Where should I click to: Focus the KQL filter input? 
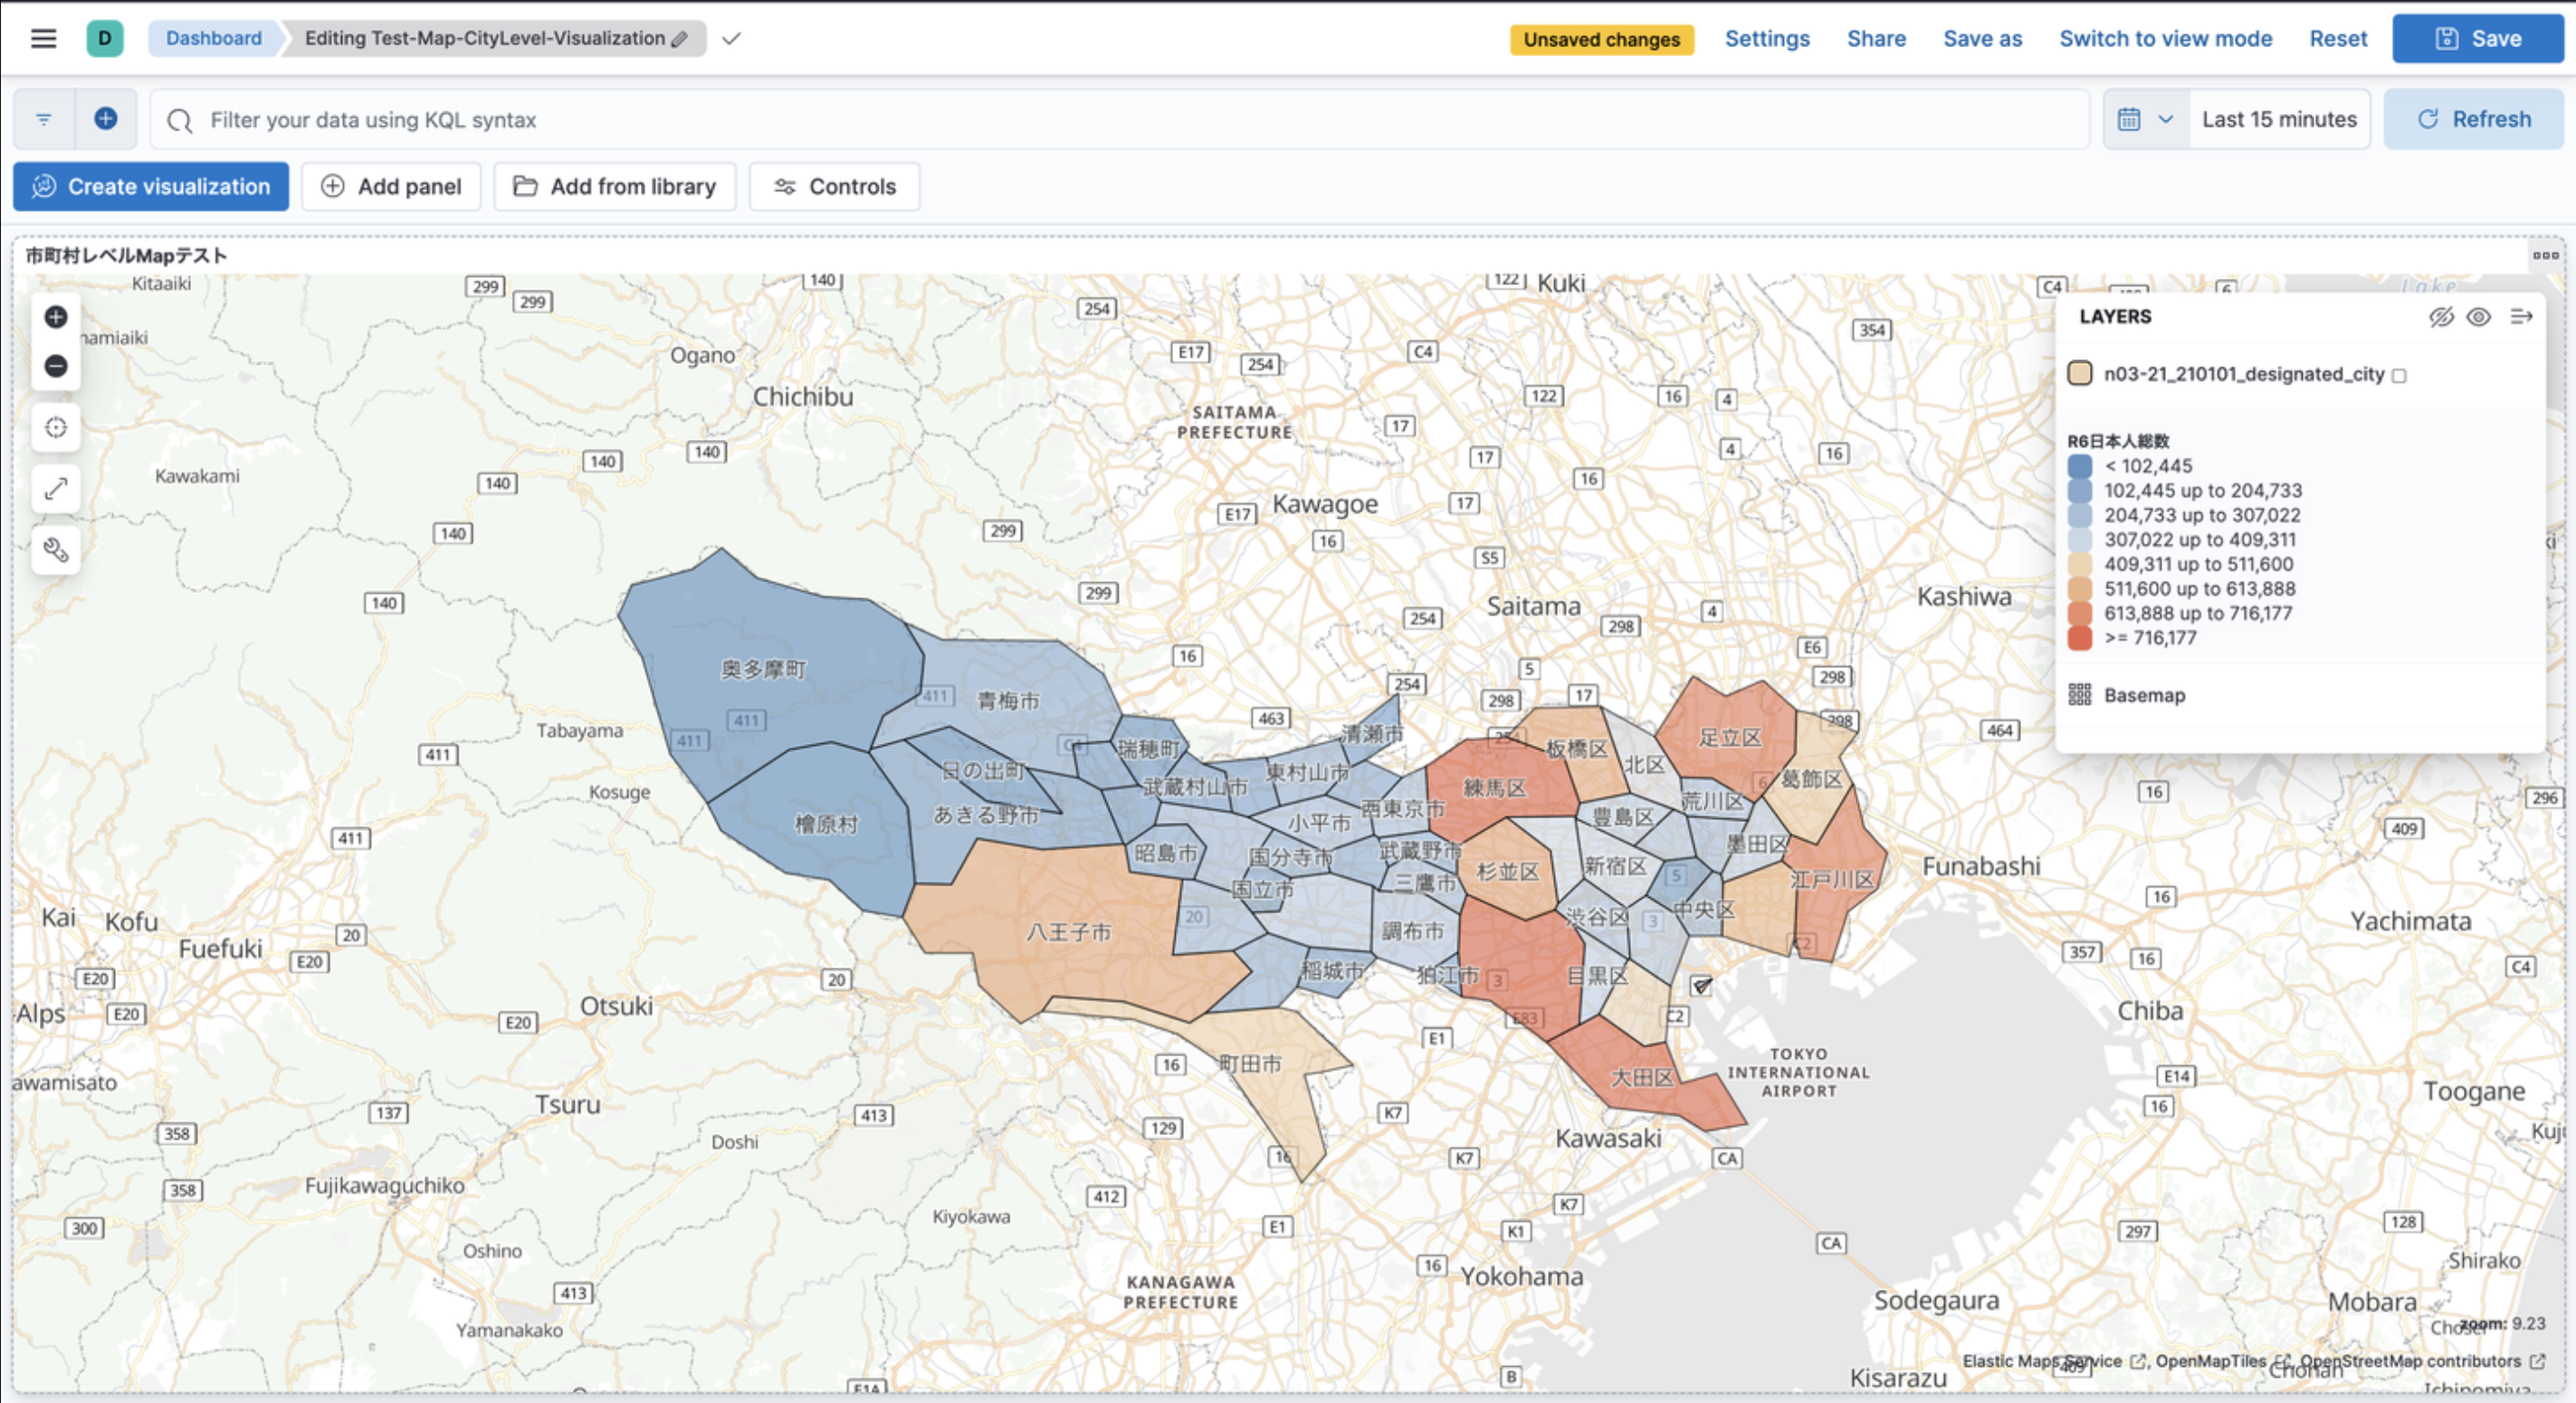click(x=1120, y=120)
